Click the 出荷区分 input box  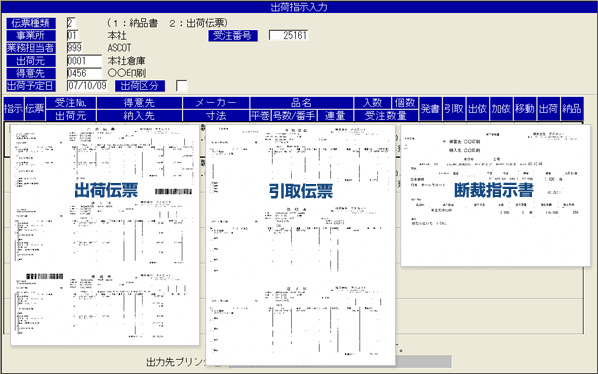point(182,86)
